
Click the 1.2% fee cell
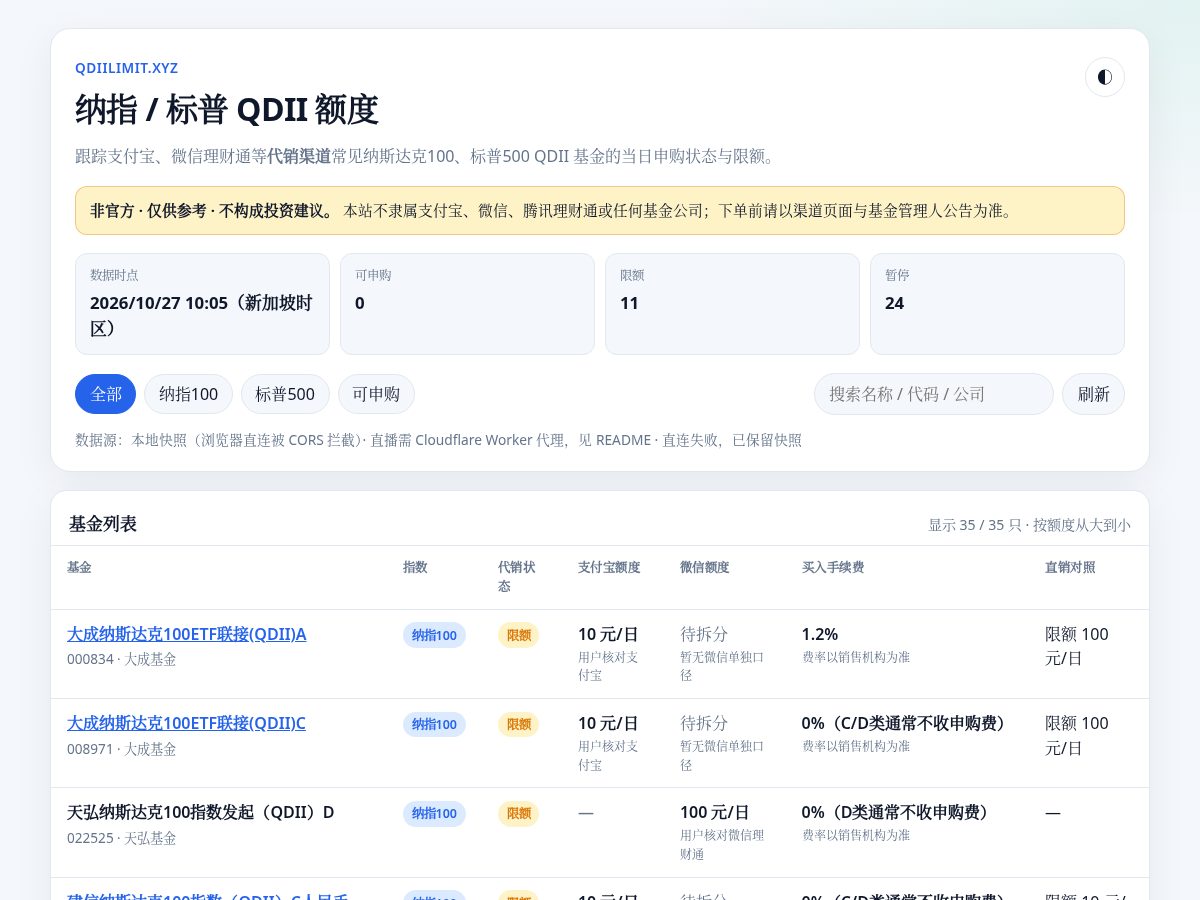[x=820, y=634]
